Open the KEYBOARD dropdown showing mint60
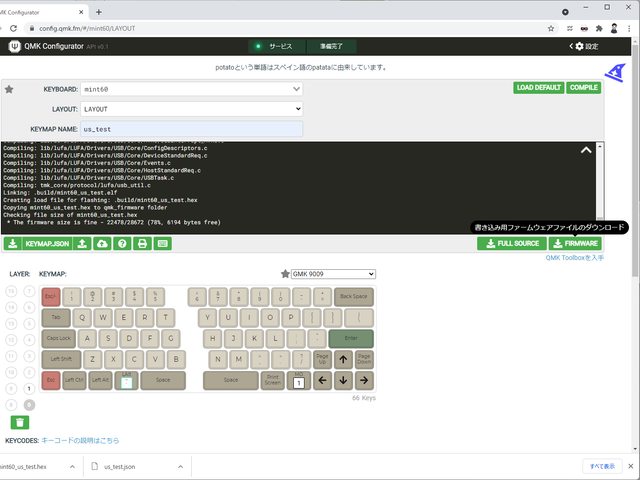Viewport: 640px width, 480px height. click(x=190, y=89)
